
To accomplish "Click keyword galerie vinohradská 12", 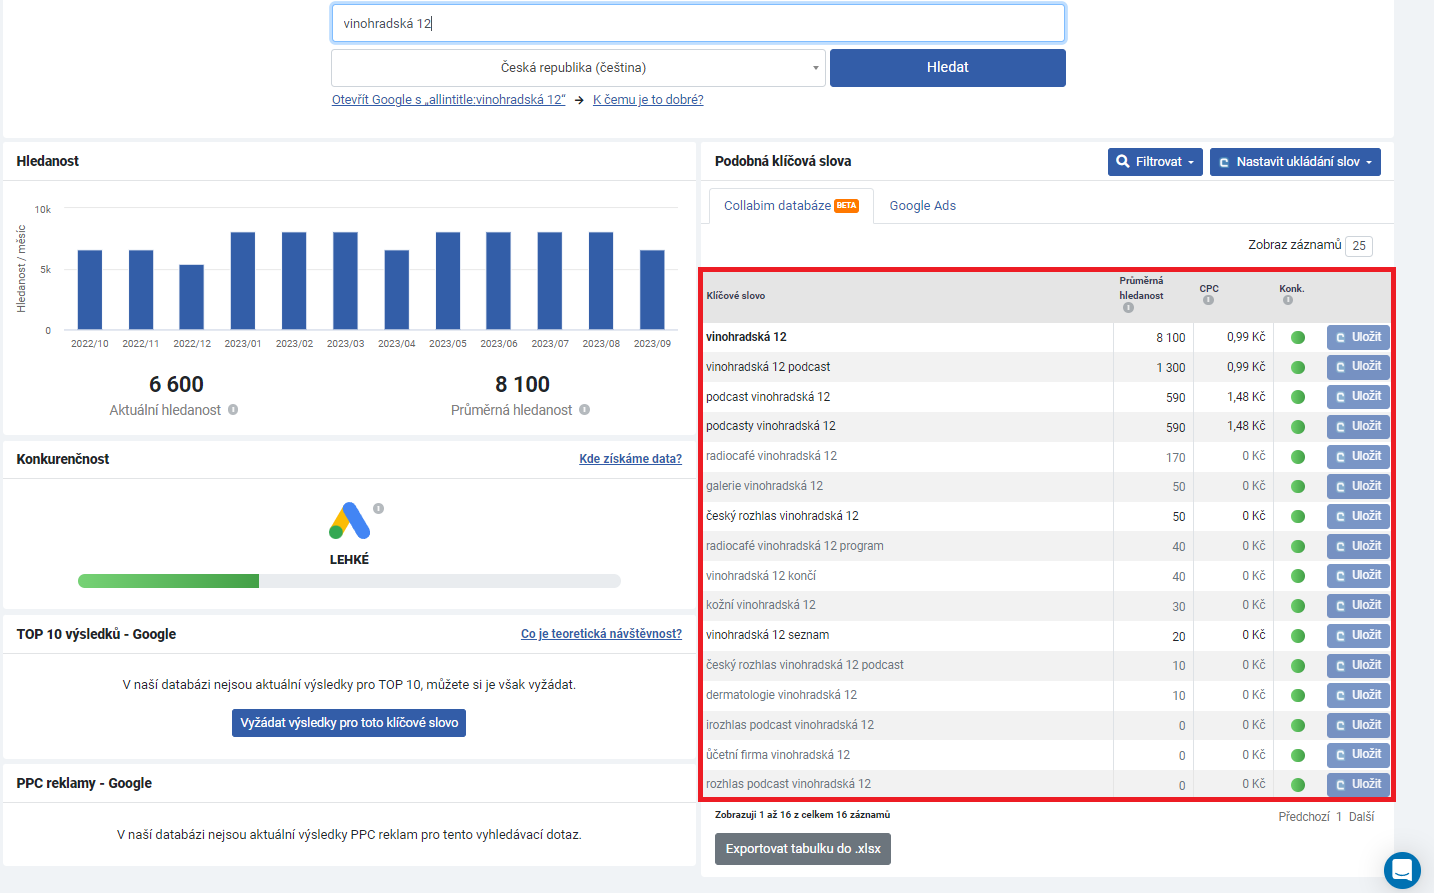I will [764, 486].
